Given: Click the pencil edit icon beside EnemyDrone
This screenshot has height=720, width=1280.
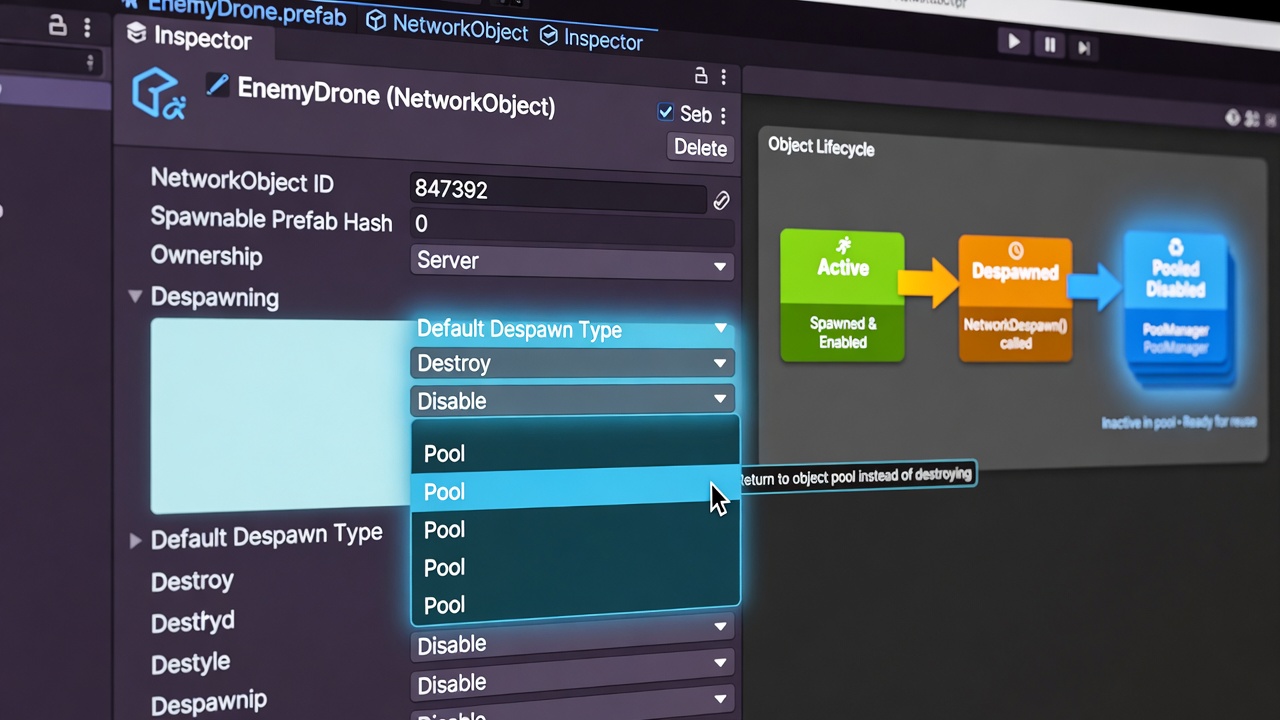Looking at the screenshot, I should 217,84.
